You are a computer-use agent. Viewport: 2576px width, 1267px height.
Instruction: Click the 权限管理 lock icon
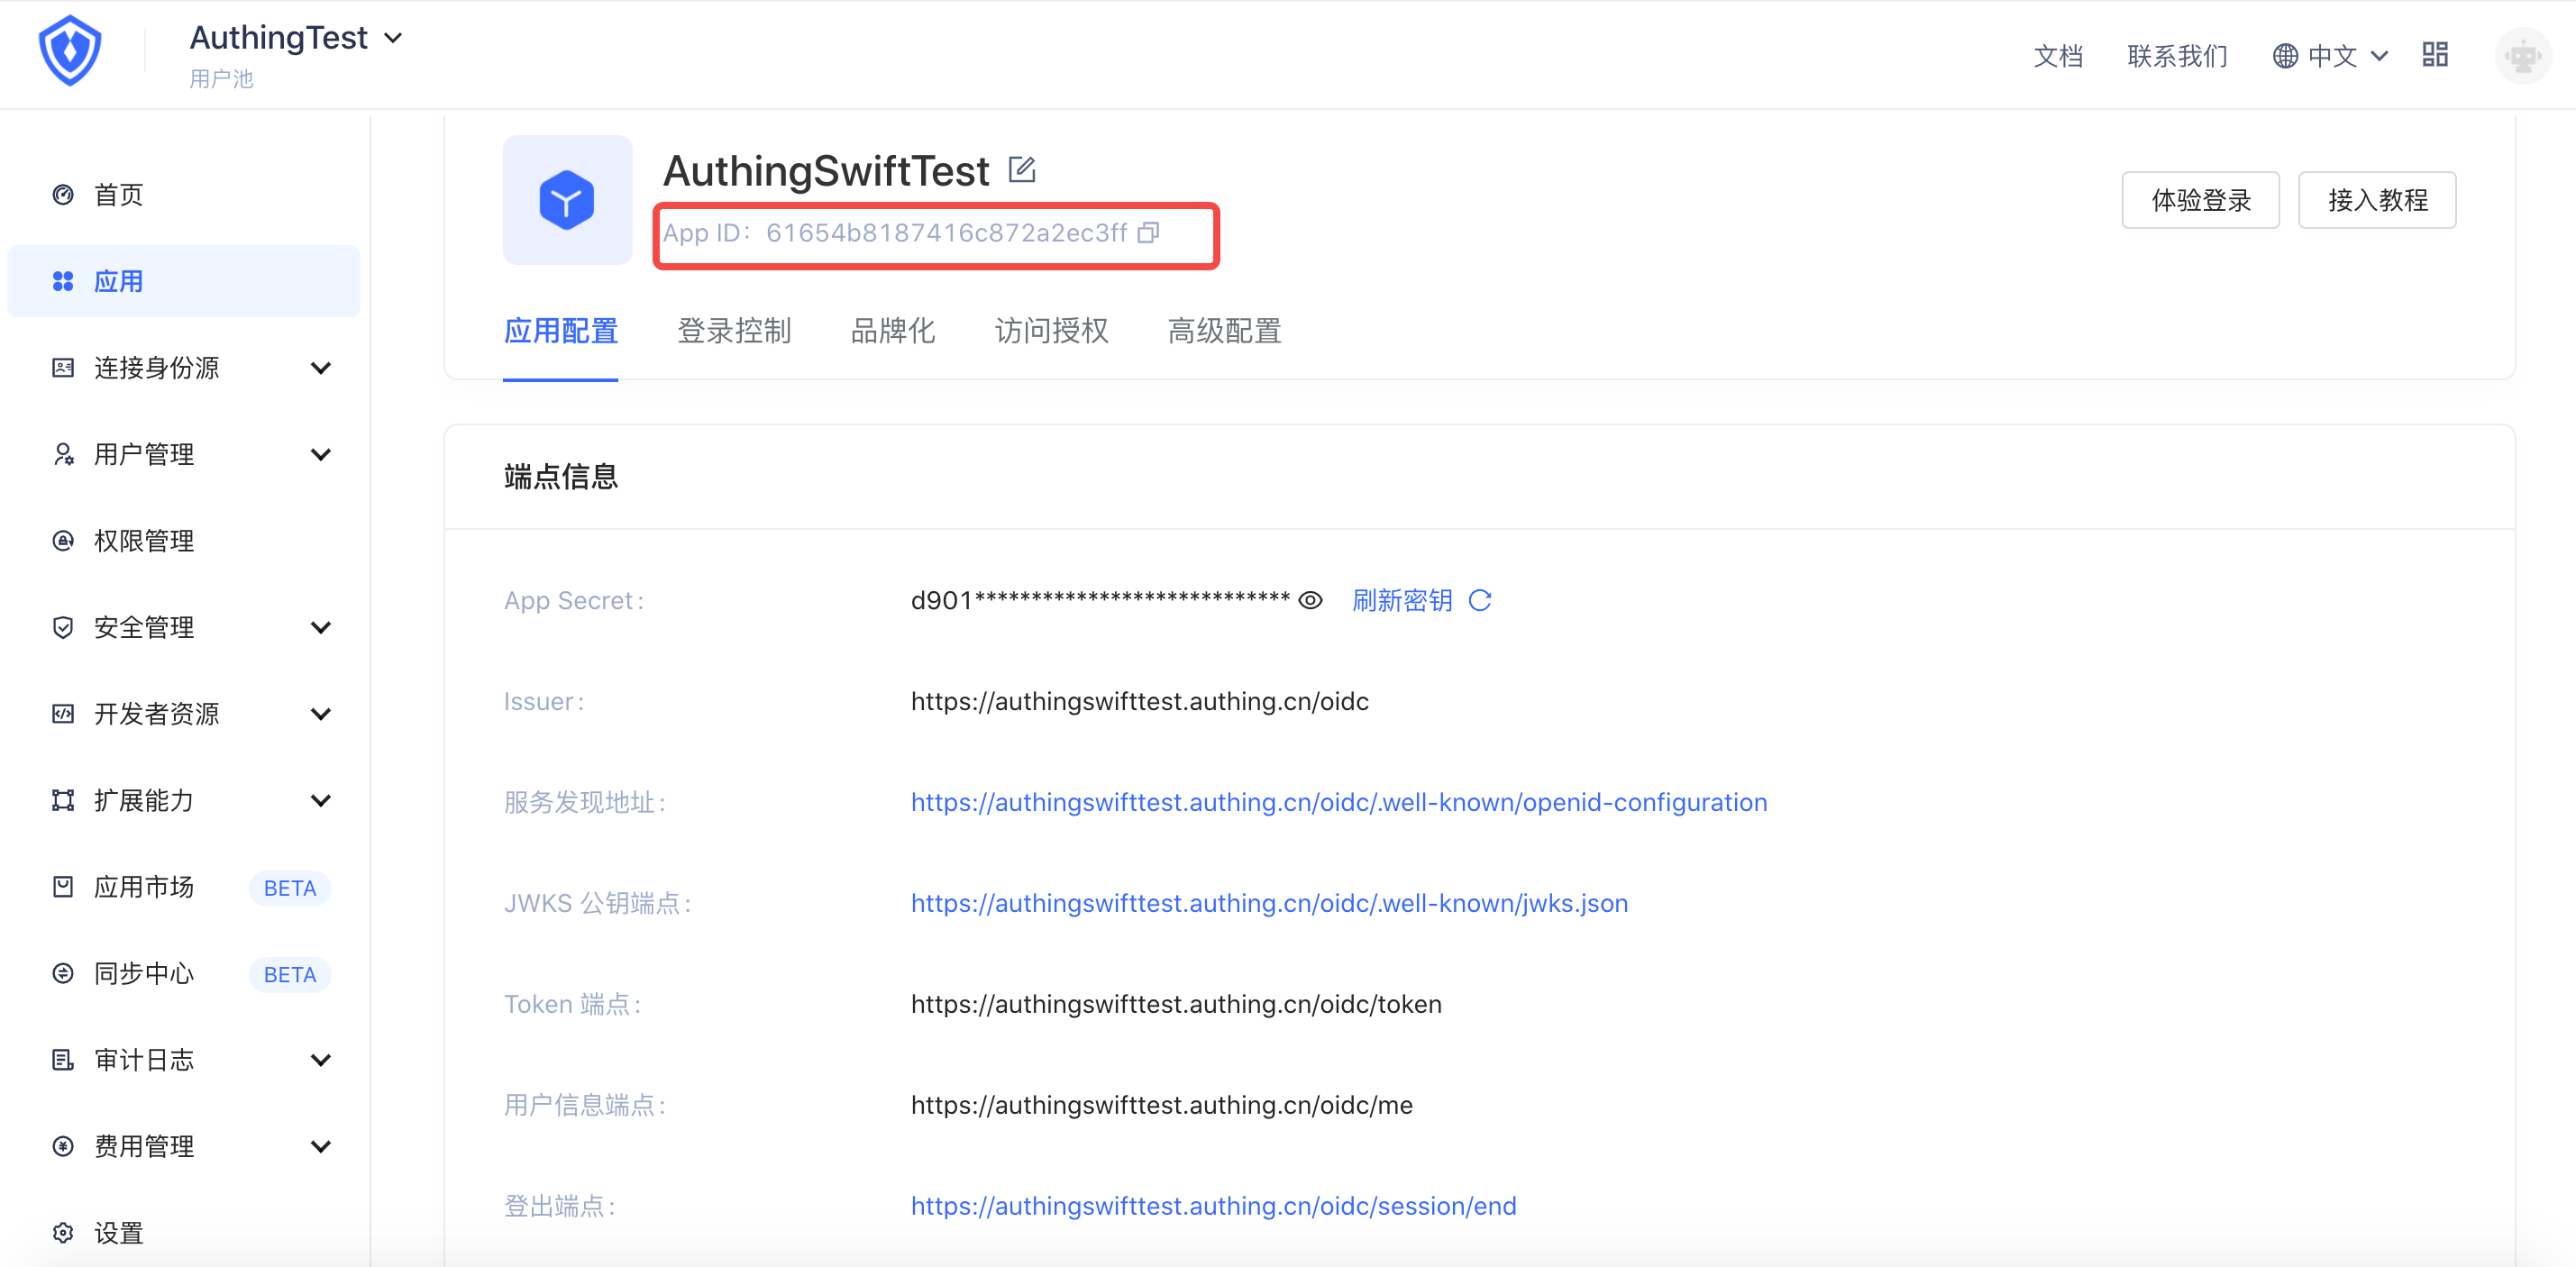pyautogui.click(x=63, y=541)
